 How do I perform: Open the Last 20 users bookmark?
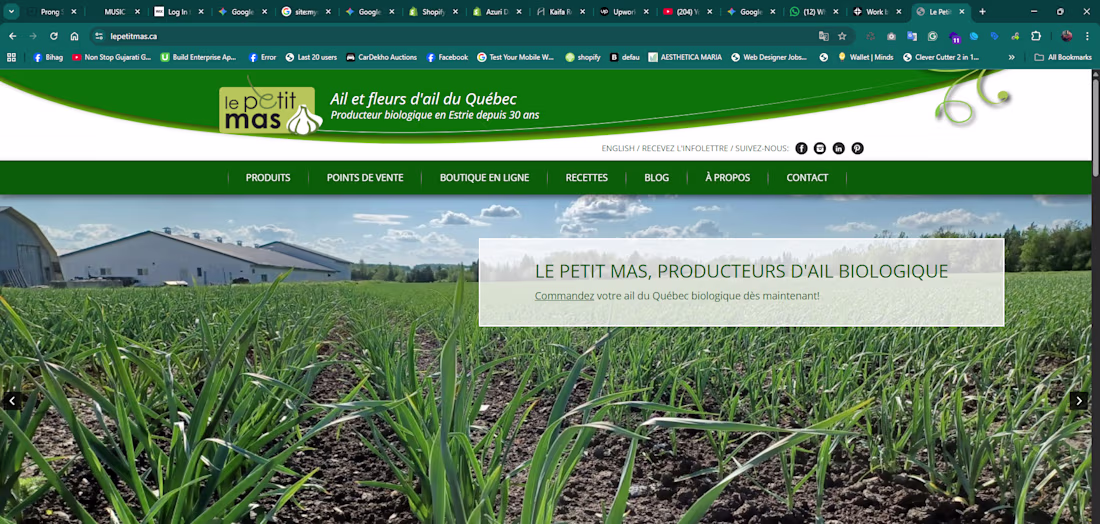[x=311, y=58]
